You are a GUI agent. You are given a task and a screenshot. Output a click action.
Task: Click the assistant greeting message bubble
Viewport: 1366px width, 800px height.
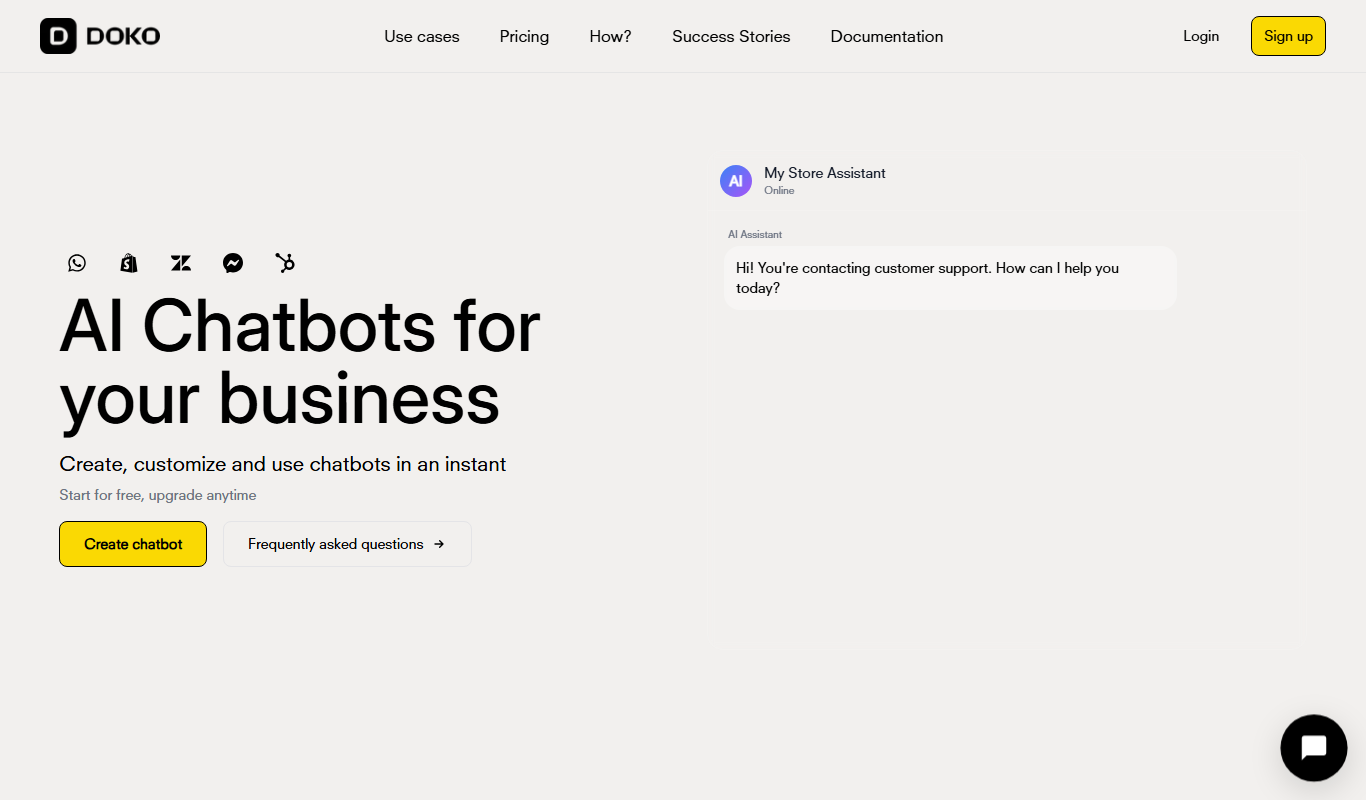(950, 278)
